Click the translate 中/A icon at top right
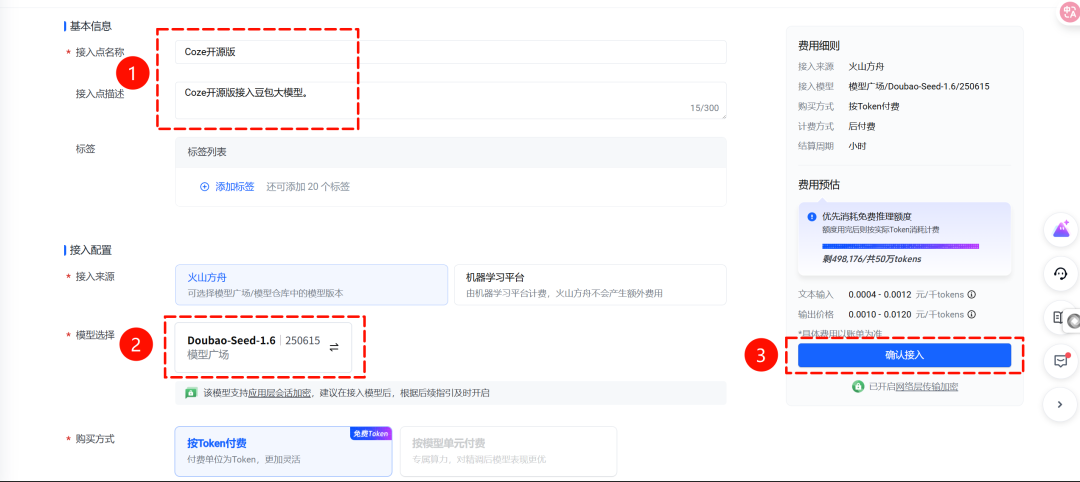Image resolution: width=1080 pixels, height=482 pixels. coord(1069,13)
